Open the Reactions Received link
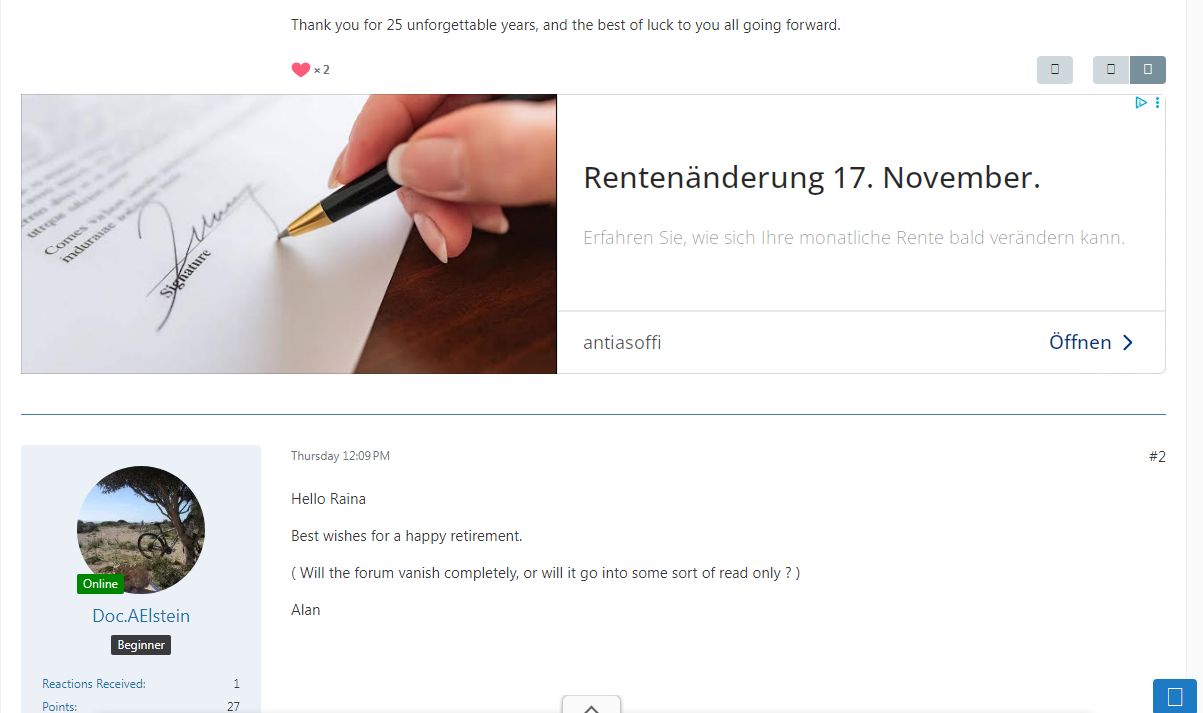Screen dimensions: 1203x713 (x=94, y=684)
